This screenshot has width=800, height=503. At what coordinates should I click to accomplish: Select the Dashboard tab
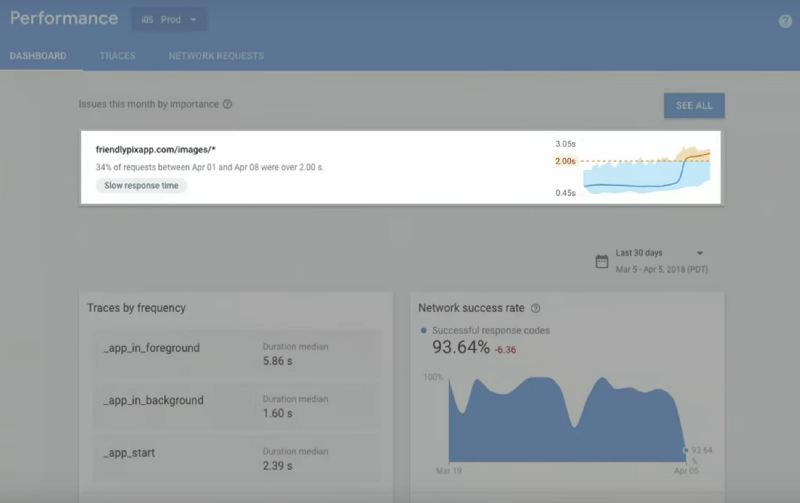coord(38,56)
